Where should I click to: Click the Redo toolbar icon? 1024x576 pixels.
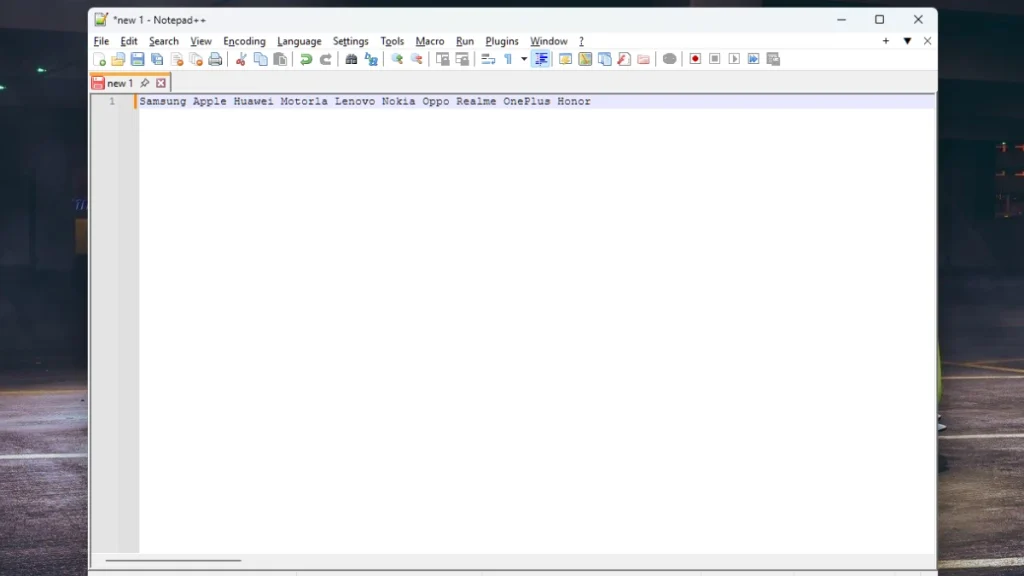pos(325,59)
